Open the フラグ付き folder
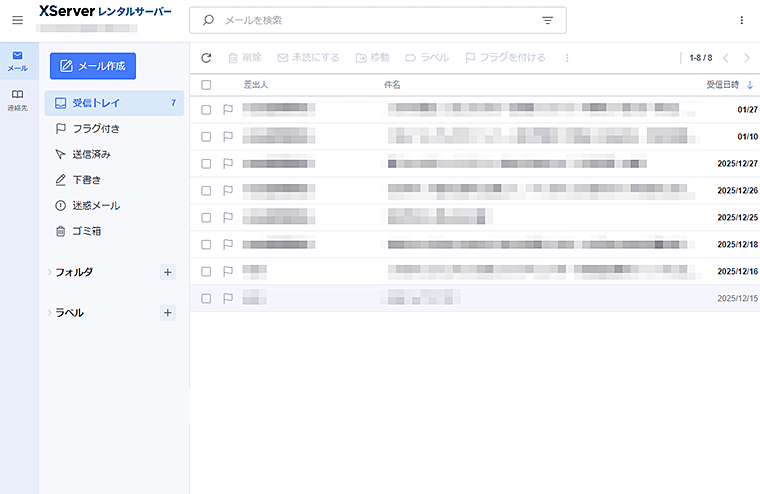 (x=114, y=128)
